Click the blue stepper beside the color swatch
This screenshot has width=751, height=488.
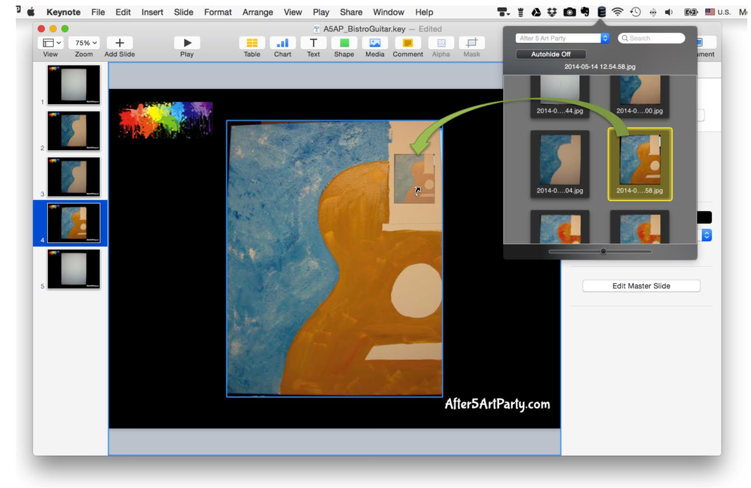[x=707, y=235]
